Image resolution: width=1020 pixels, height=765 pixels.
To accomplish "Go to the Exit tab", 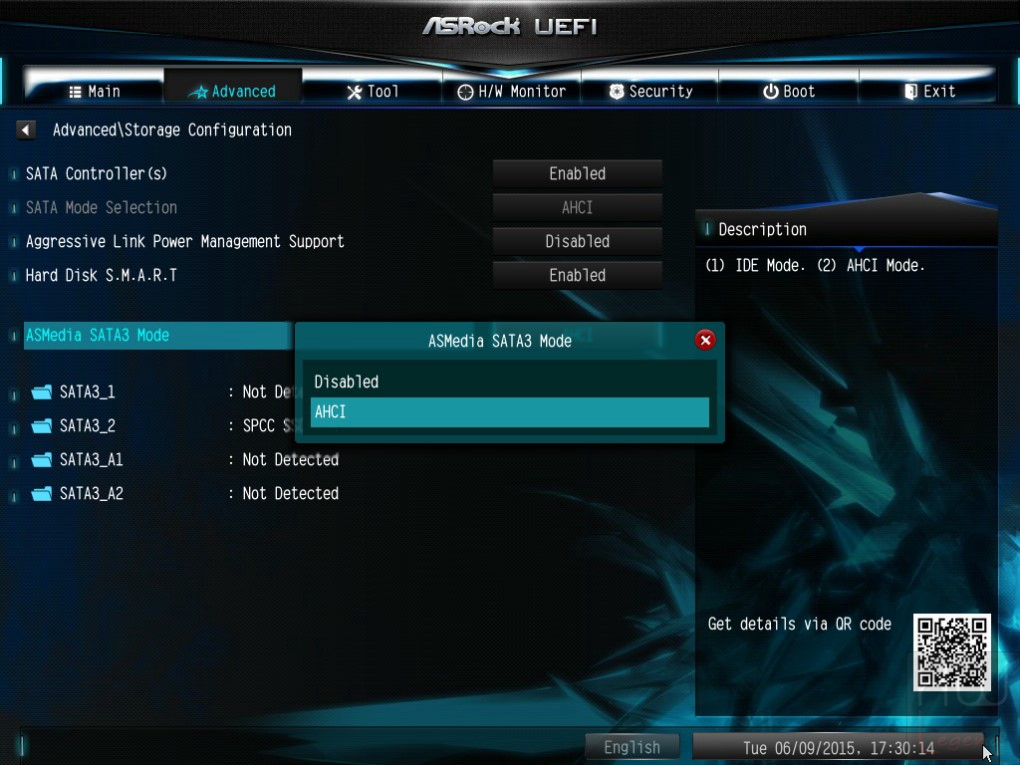I will [x=930, y=91].
